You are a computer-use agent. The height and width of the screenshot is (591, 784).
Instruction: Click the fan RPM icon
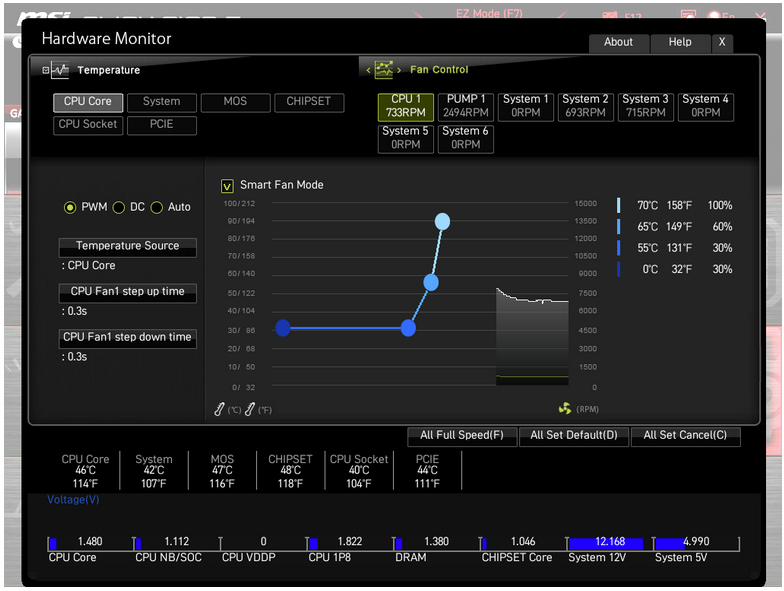coord(564,408)
